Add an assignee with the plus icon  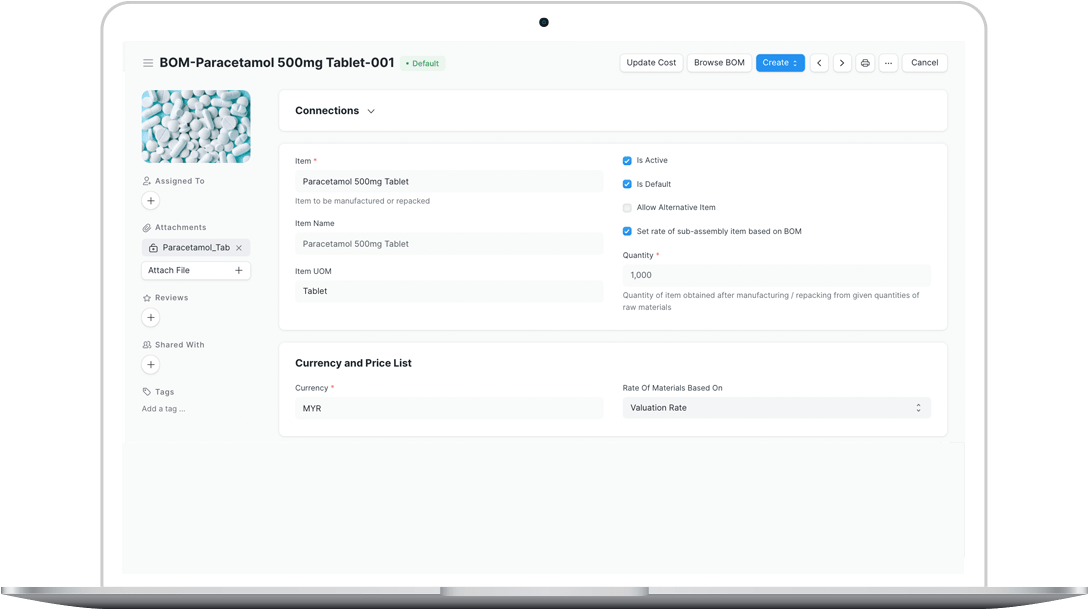tap(151, 201)
